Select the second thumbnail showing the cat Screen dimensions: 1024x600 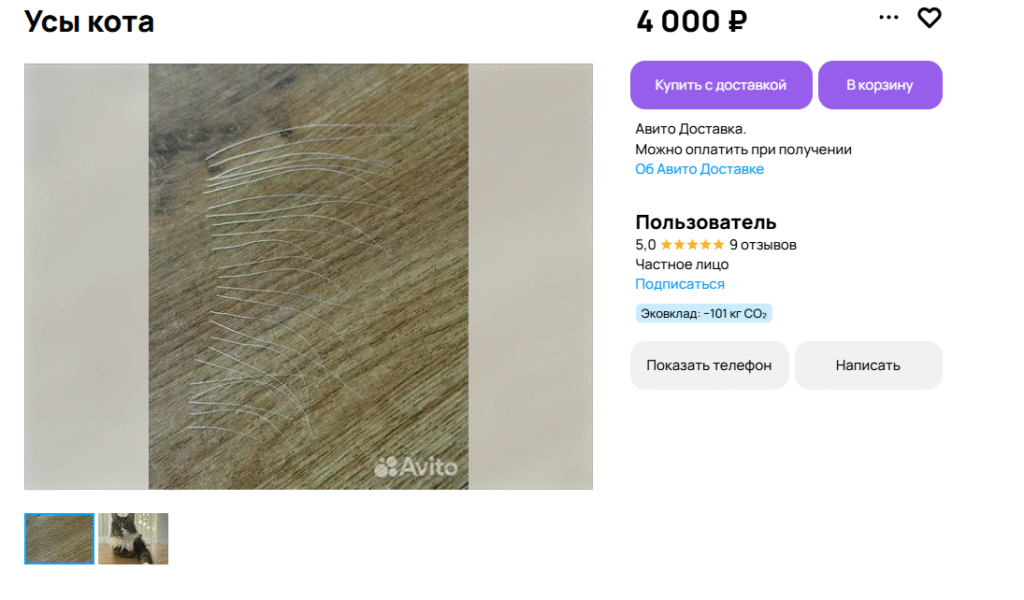click(133, 539)
